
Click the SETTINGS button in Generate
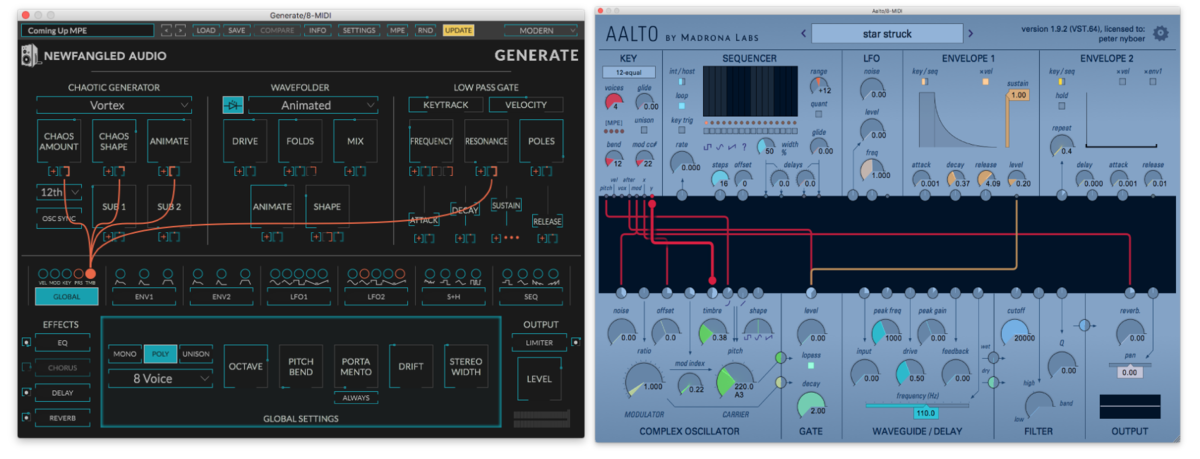358,31
